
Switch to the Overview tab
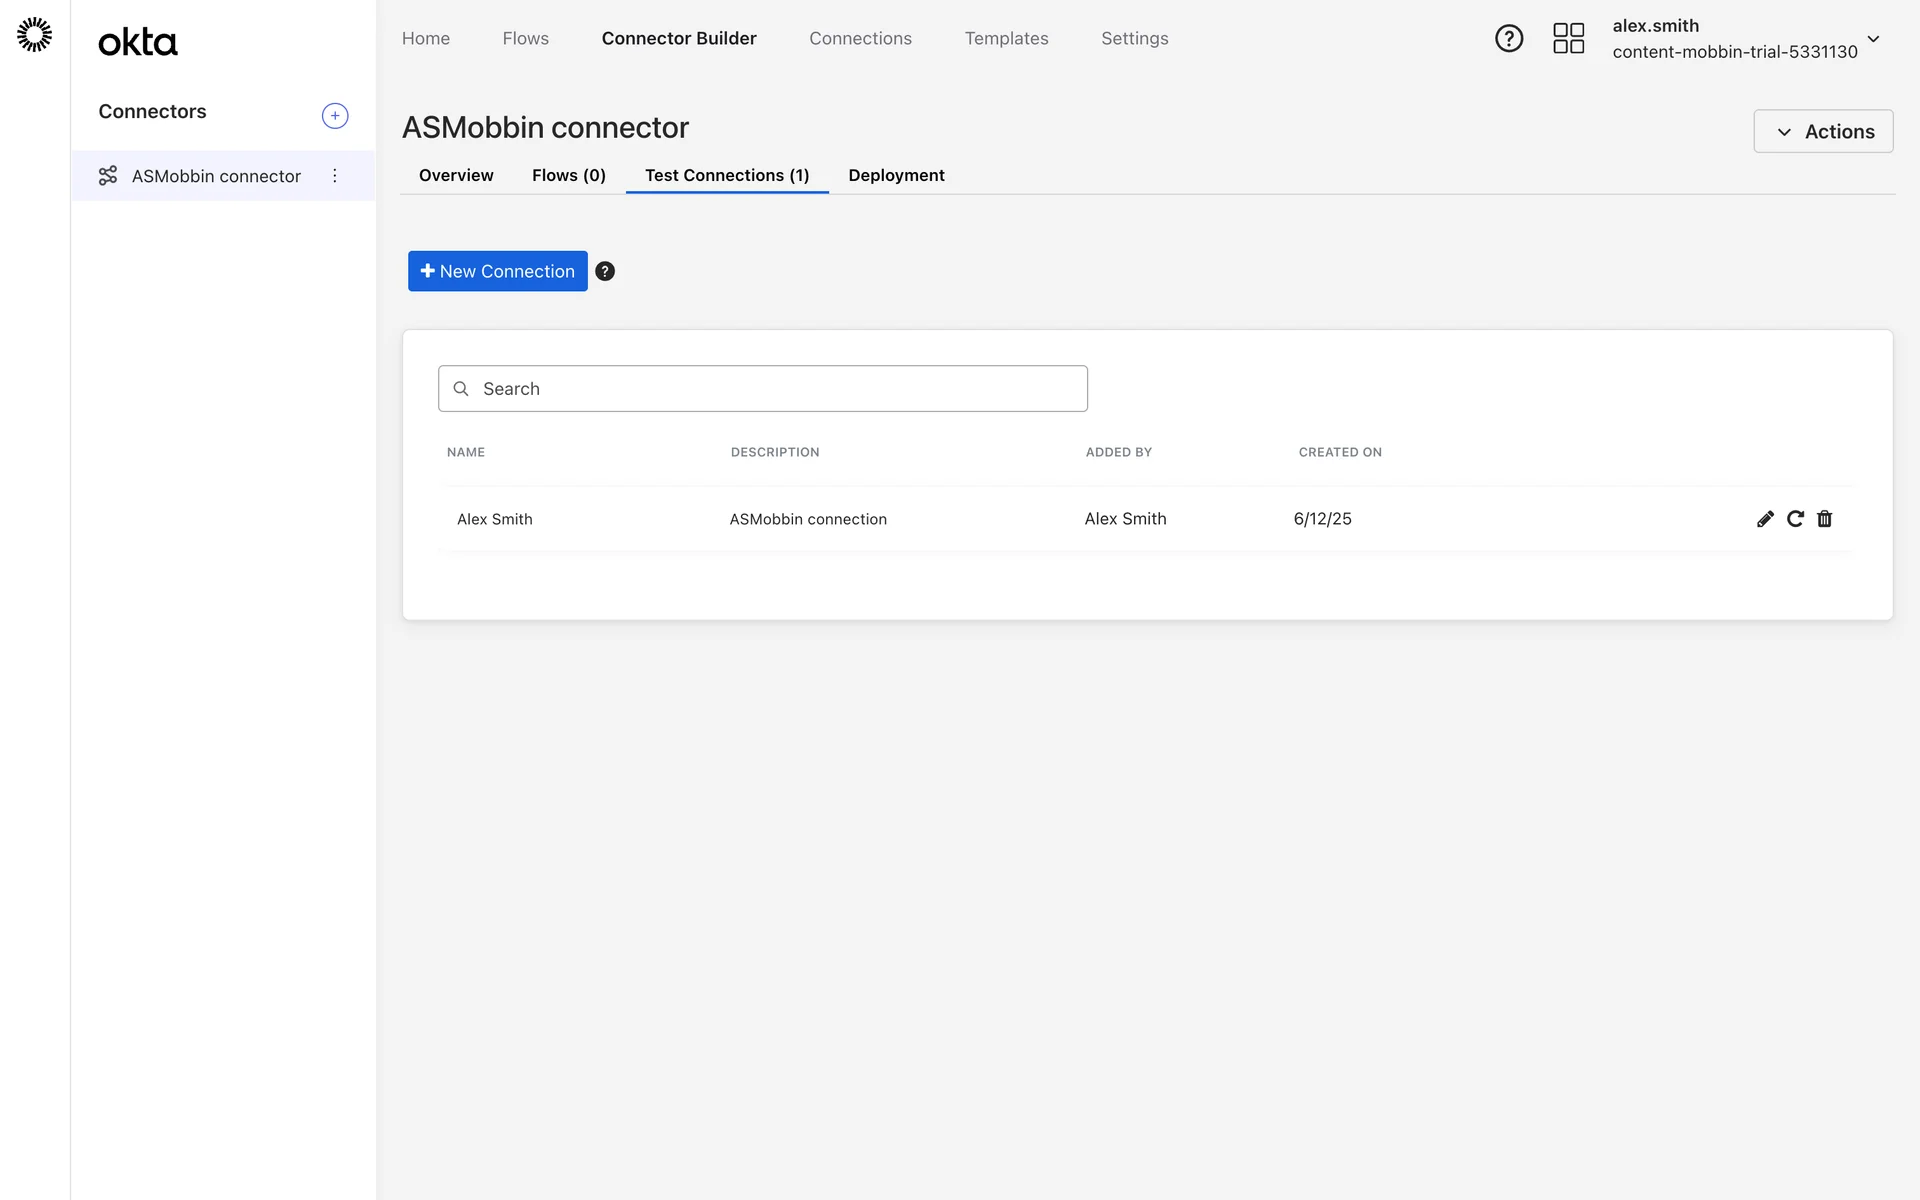tap(456, 176)
